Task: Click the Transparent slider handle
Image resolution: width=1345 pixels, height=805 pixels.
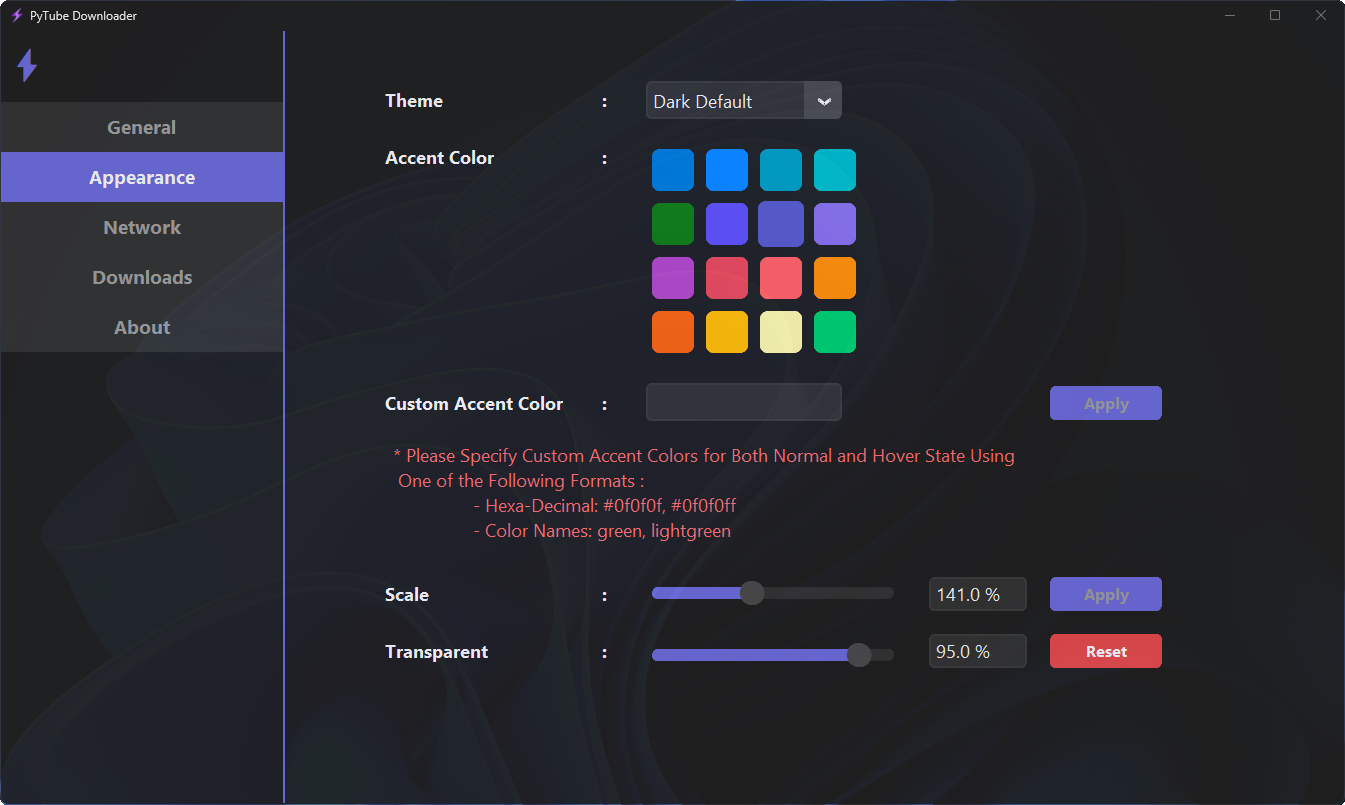Action: 859,655
